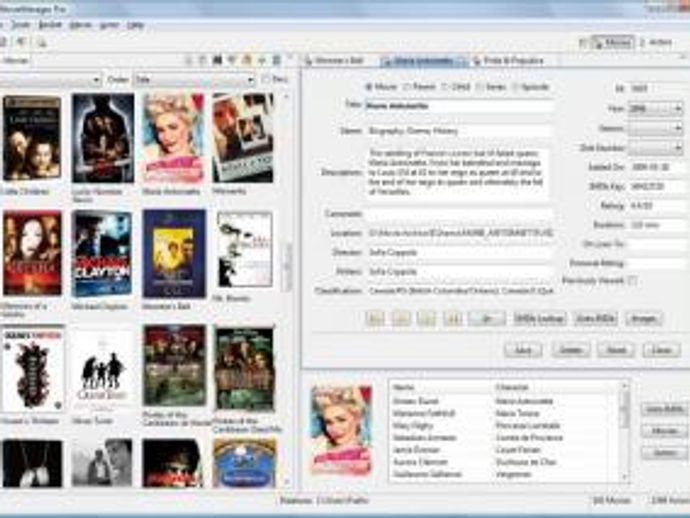The image size is (690, 518).
Task: Select the Michael Clayton movie cover
Action: click(x=102, y=253)
